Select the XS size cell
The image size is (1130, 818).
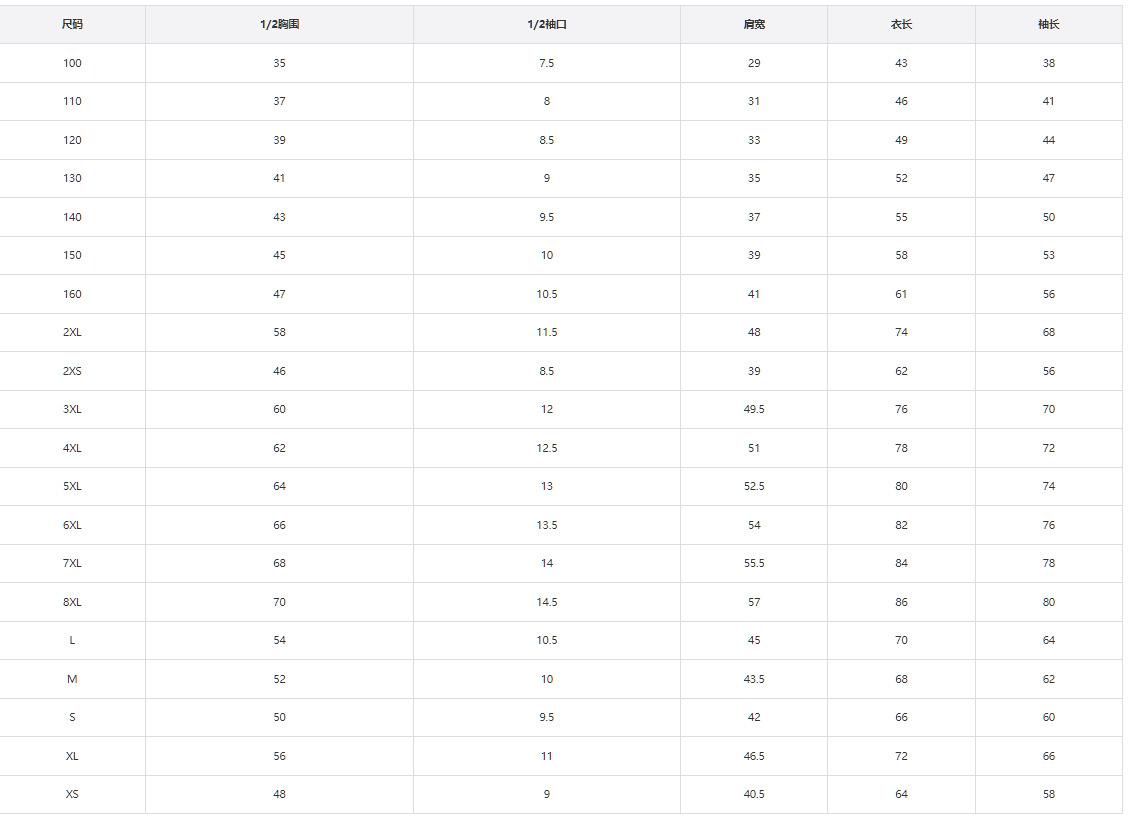coord(72,794)
